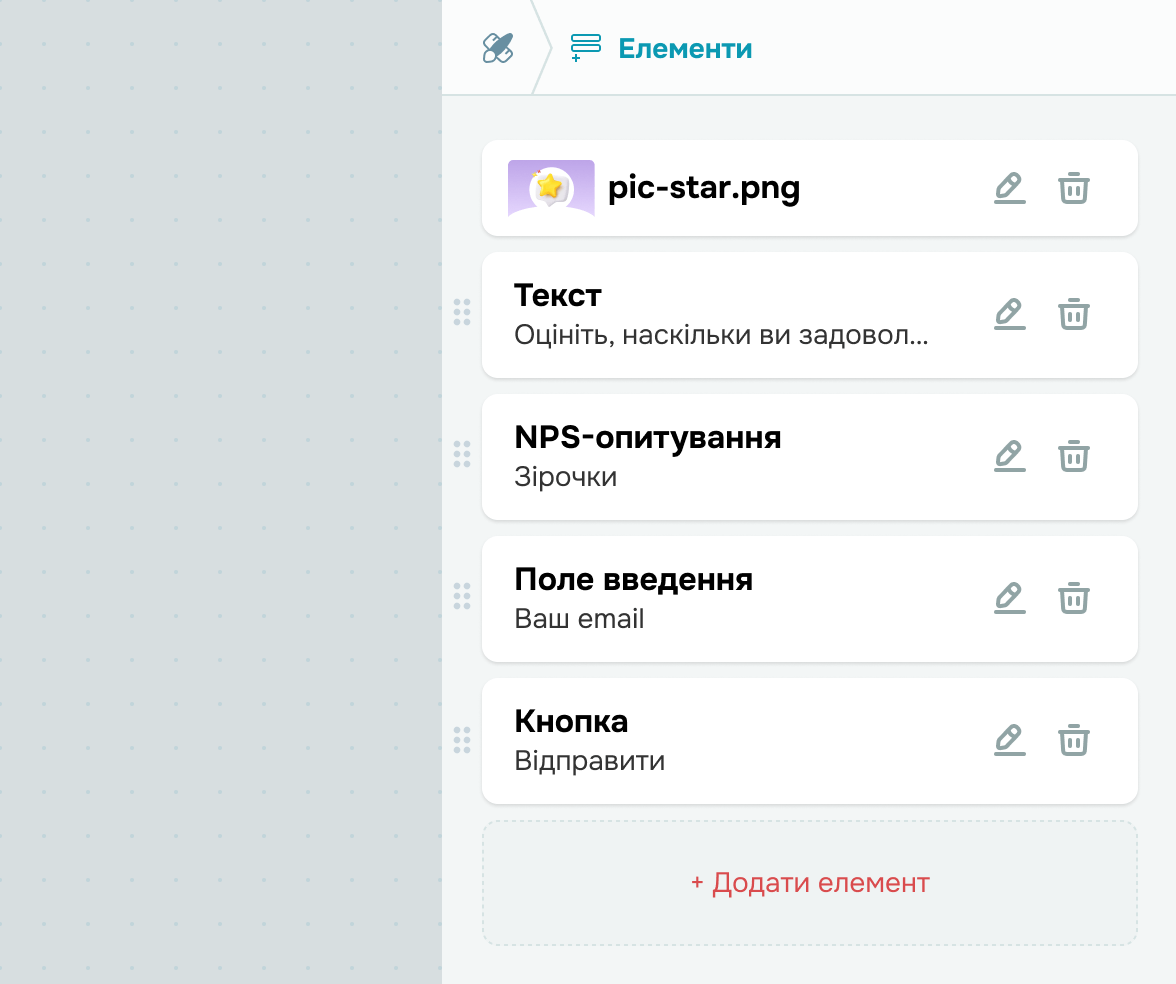Viewport: 1176px width, 984px height.
Task: Delete the pic-star.png image element
Action: coord(1074,188)
